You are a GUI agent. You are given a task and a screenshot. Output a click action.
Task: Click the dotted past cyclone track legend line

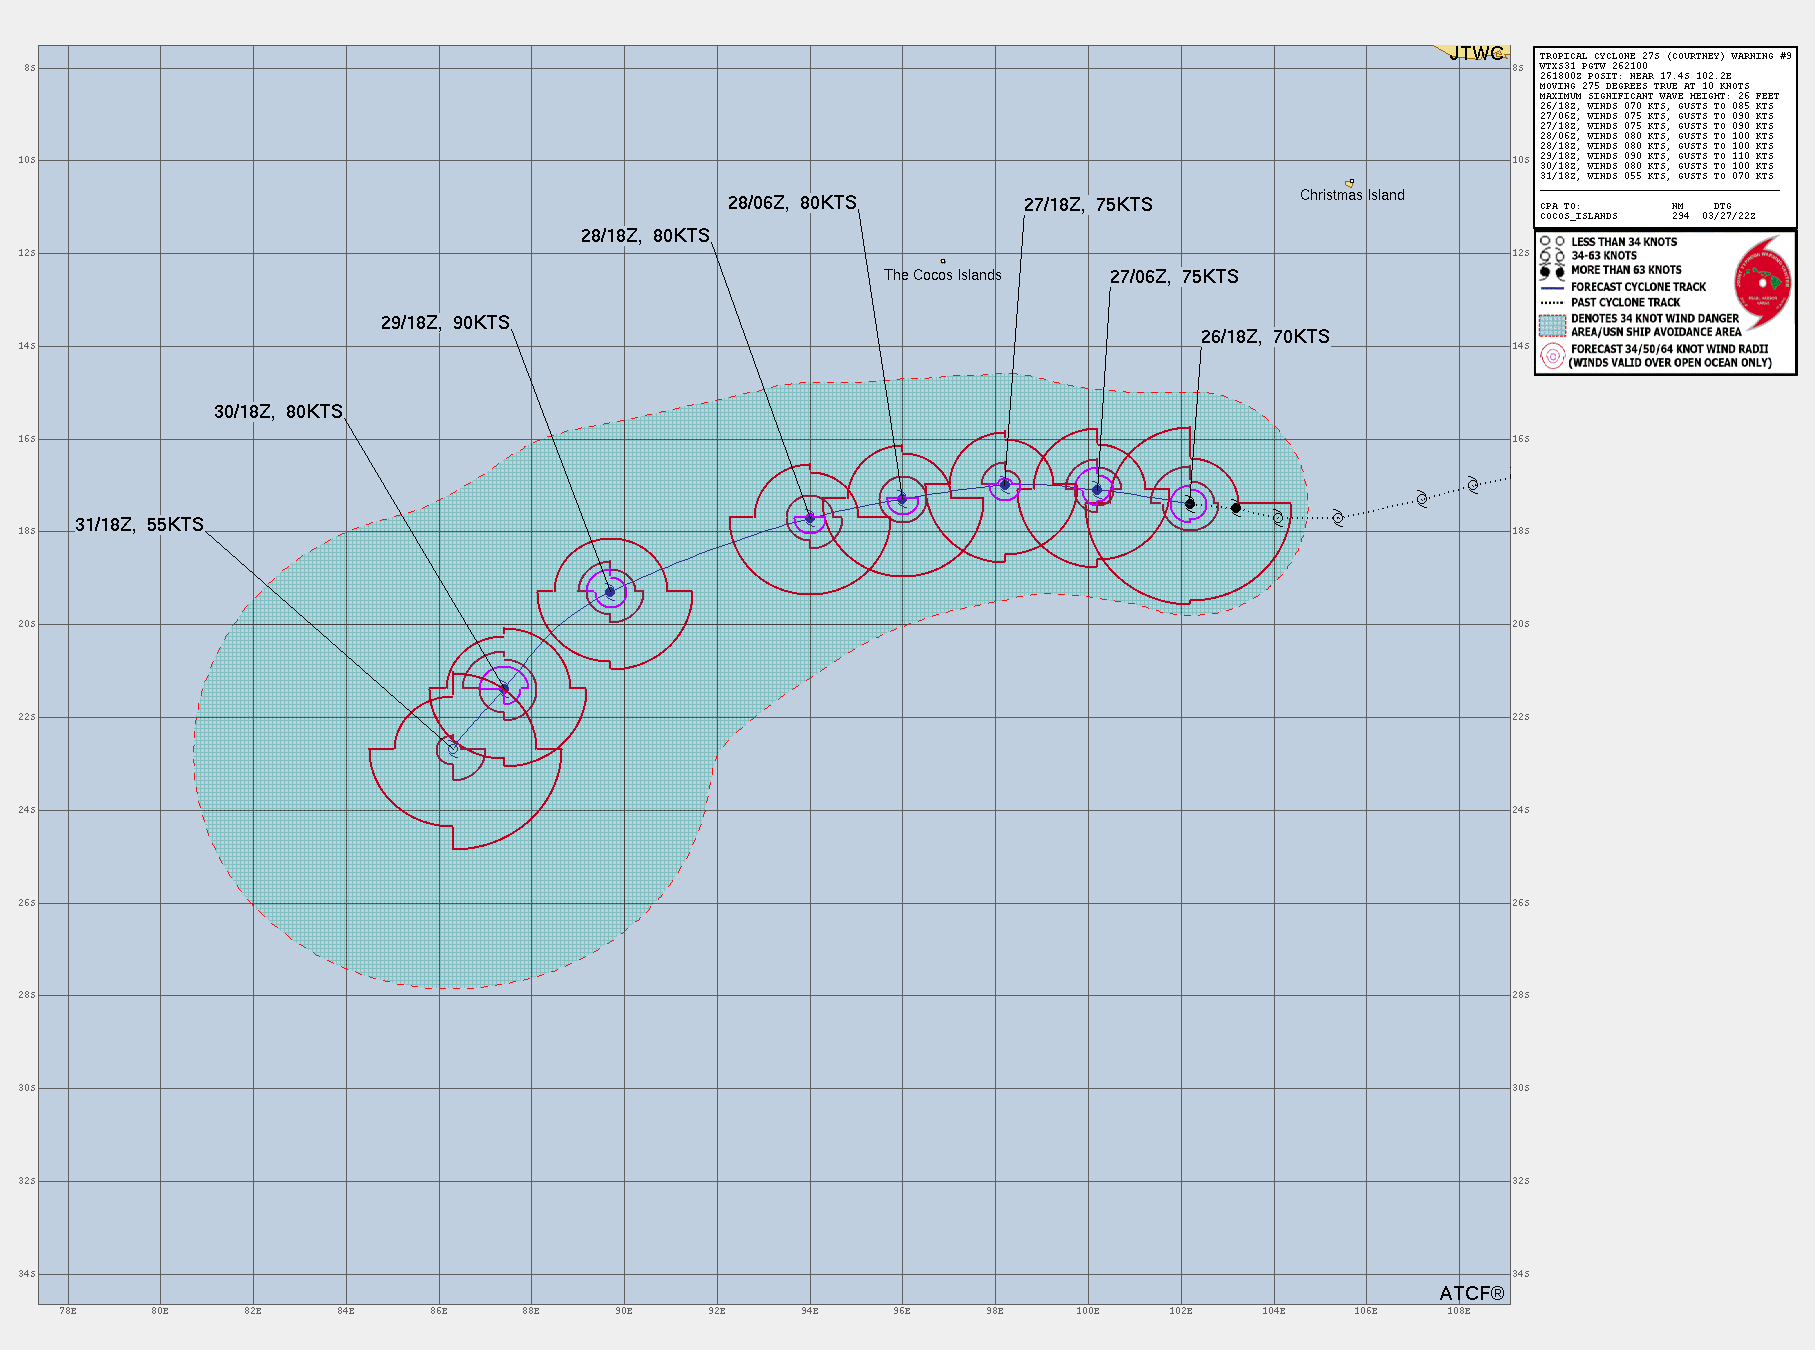1552,302
